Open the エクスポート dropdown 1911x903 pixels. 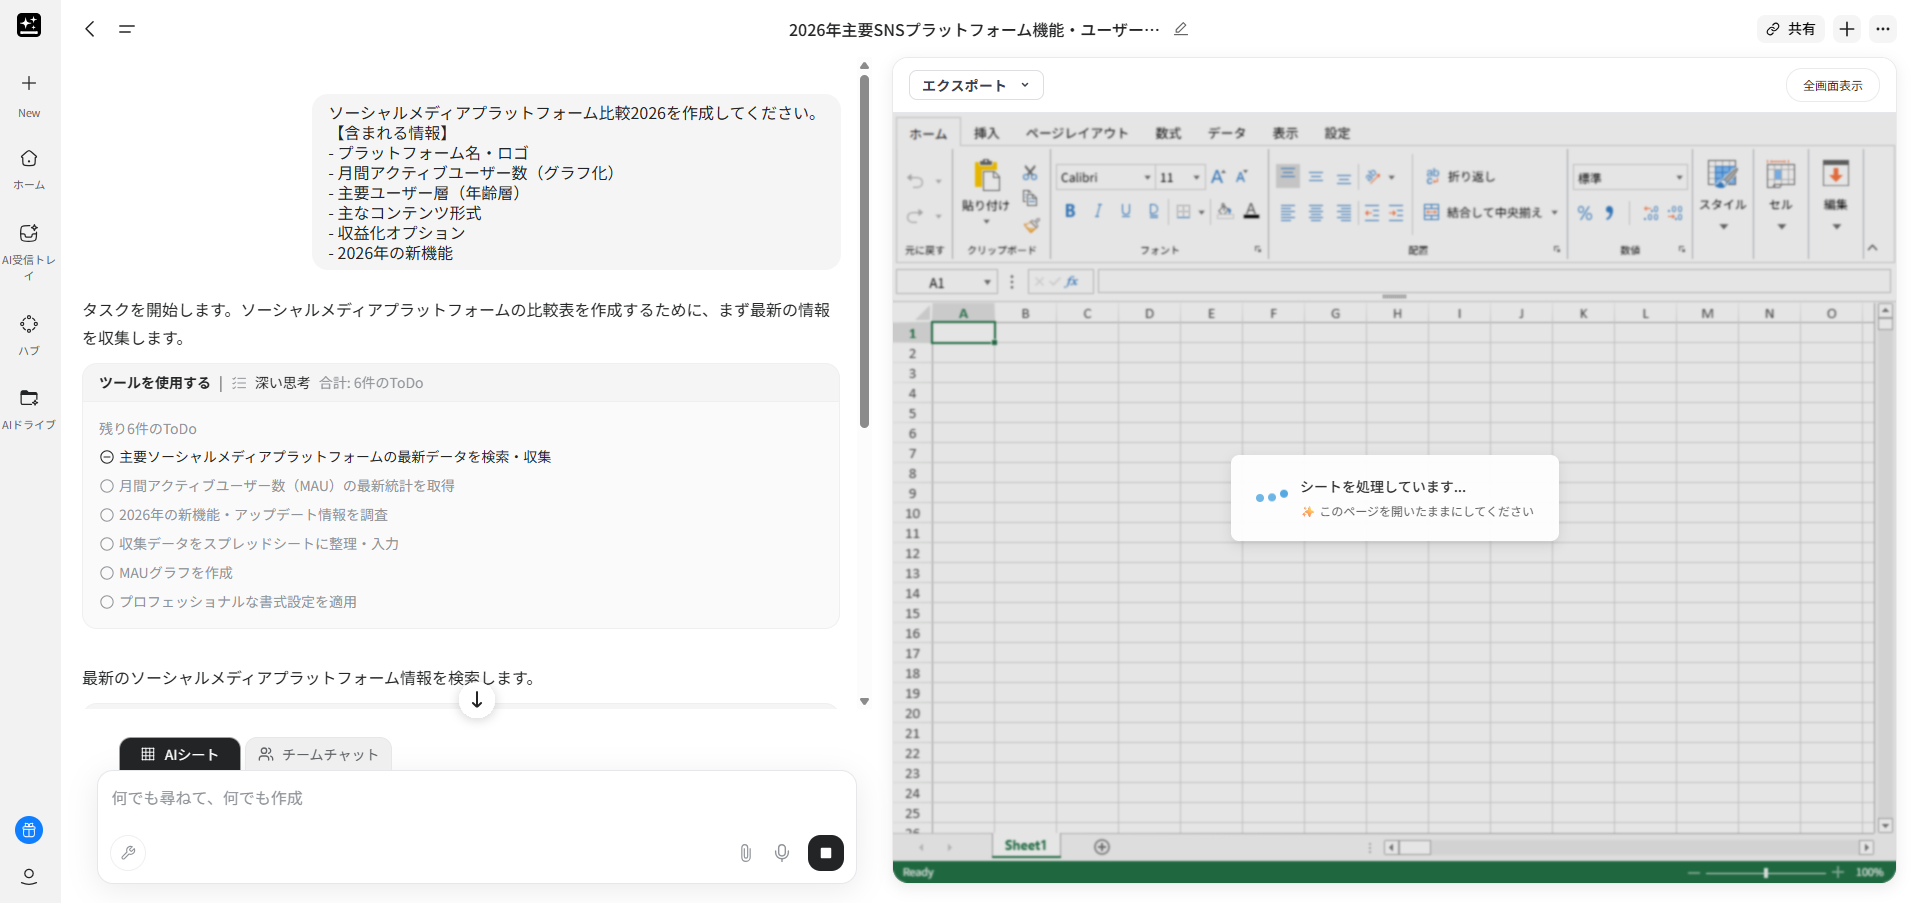974,85
